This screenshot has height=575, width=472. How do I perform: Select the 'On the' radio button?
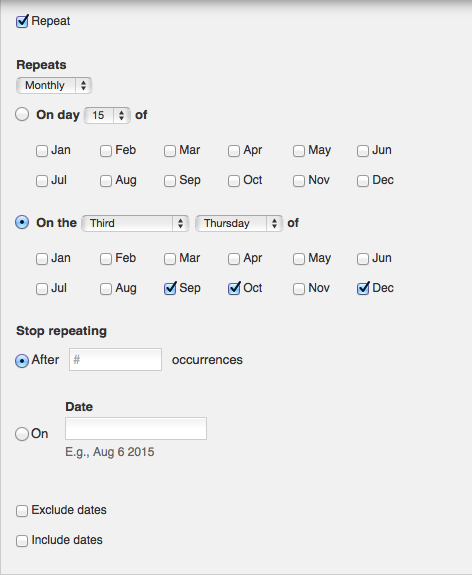tap(22, 222)
